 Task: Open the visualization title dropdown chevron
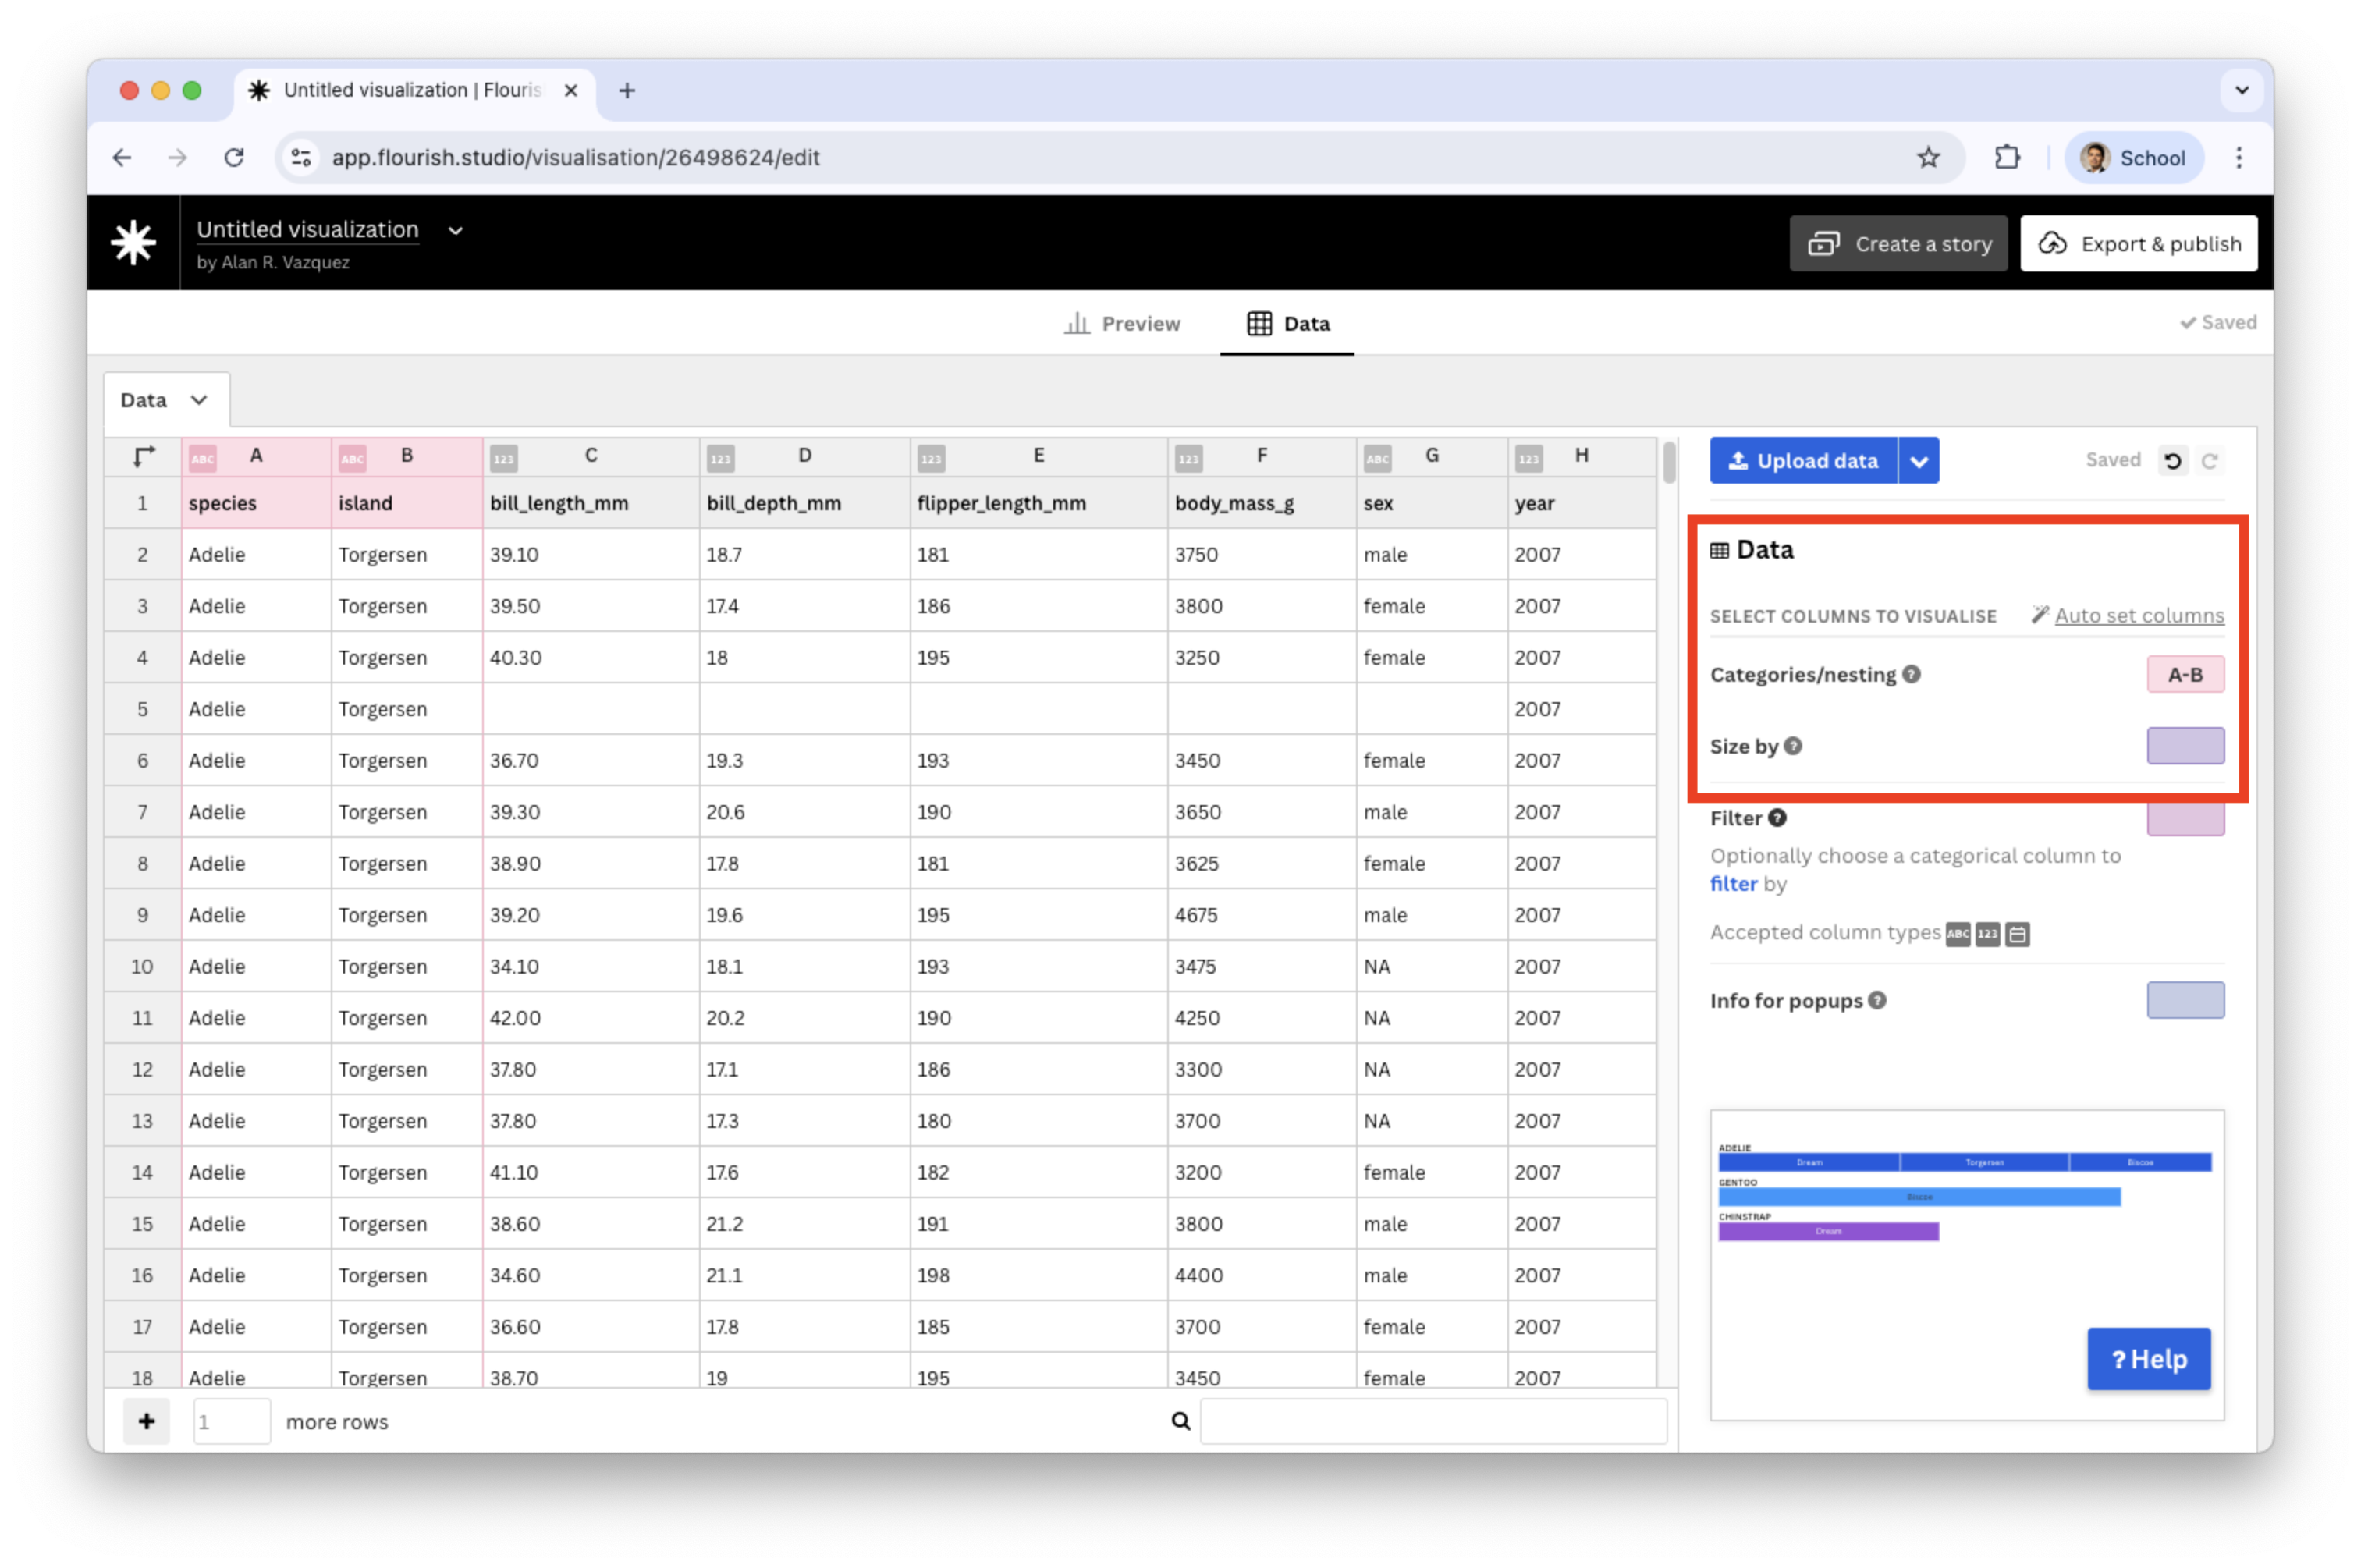click(x=456, y=231)
